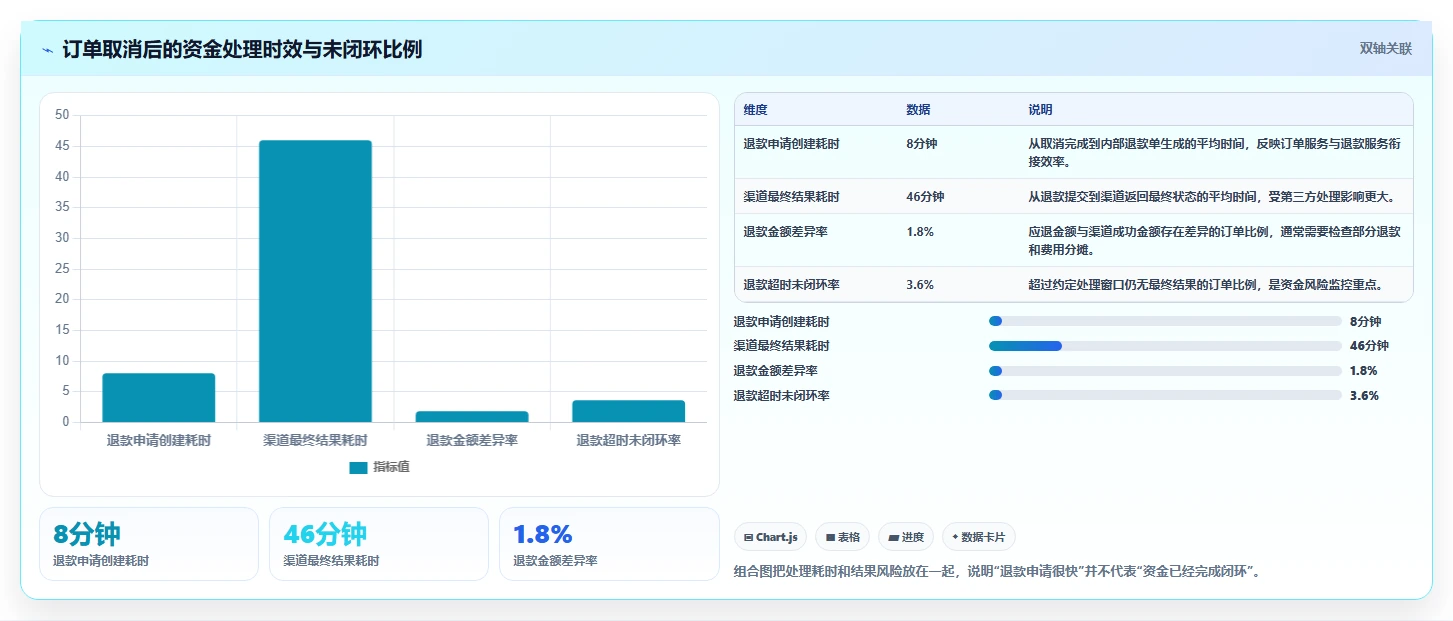Click the footer note starting 组合图把处理耗时

(997, 572)
